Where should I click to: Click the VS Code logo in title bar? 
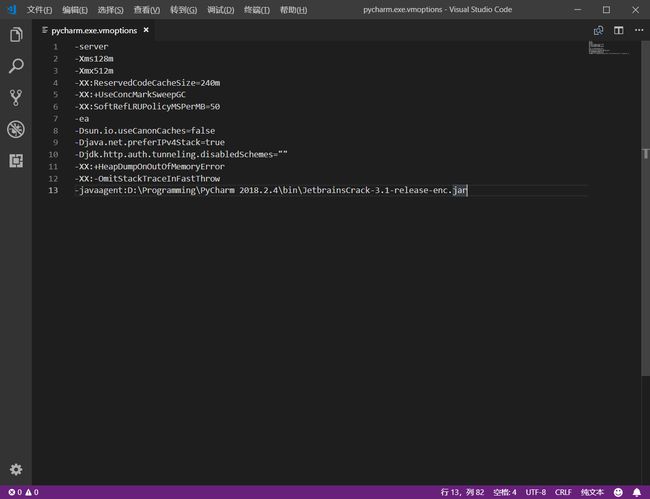click(12, 10)
